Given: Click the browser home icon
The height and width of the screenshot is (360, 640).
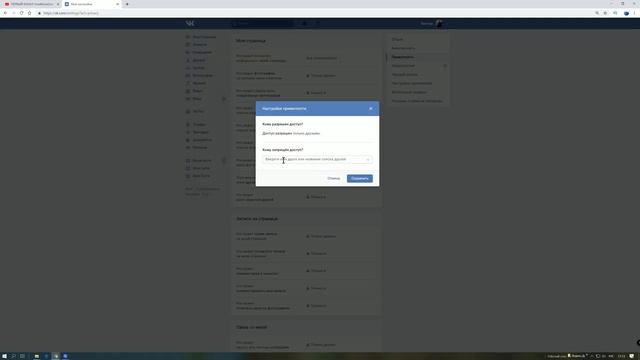Looking at the screenshot, I should click(x=29, y=13).
